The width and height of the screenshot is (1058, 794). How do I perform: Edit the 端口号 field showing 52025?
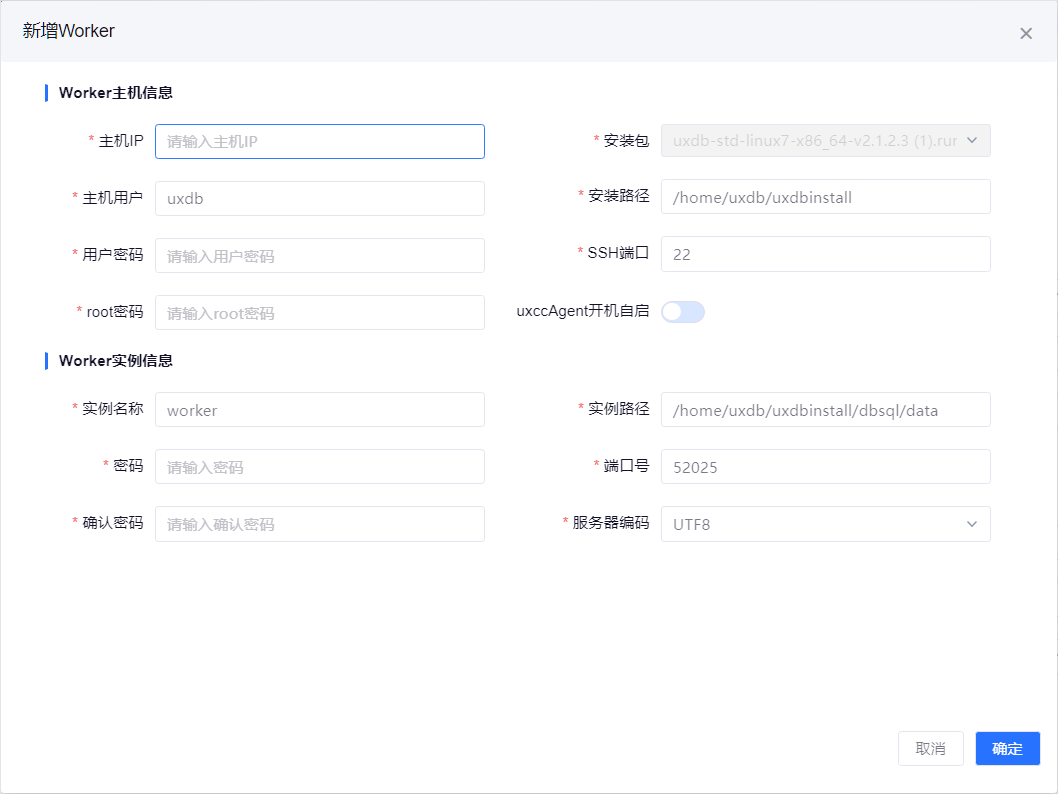825,467
